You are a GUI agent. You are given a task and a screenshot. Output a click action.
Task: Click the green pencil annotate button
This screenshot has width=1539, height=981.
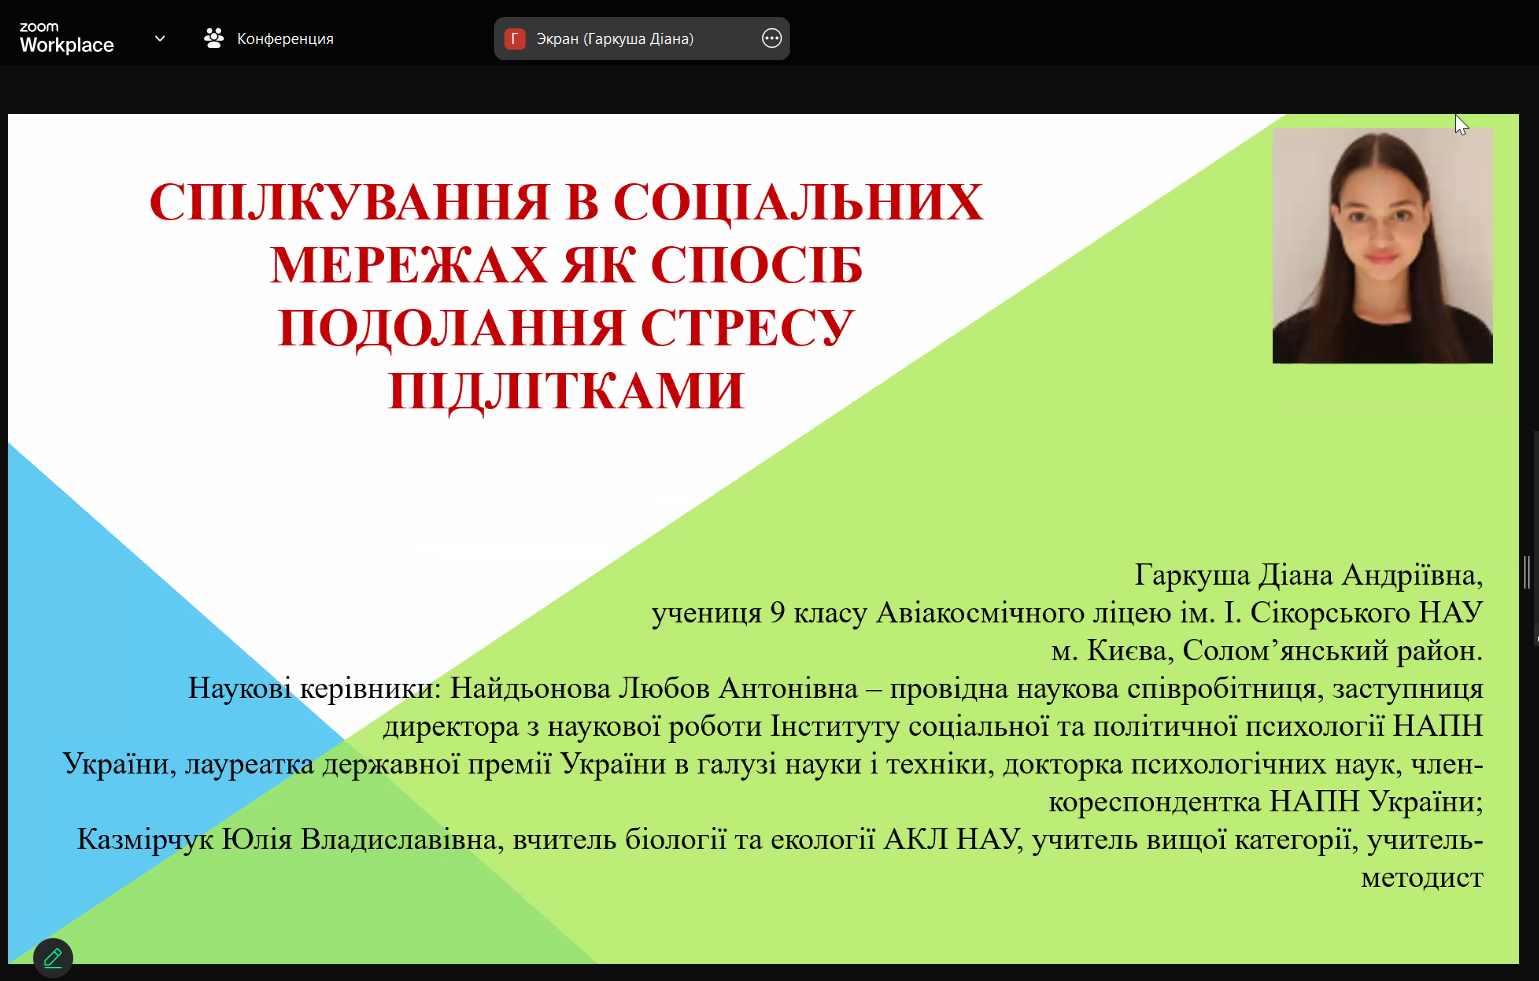(x=53, y=957)
